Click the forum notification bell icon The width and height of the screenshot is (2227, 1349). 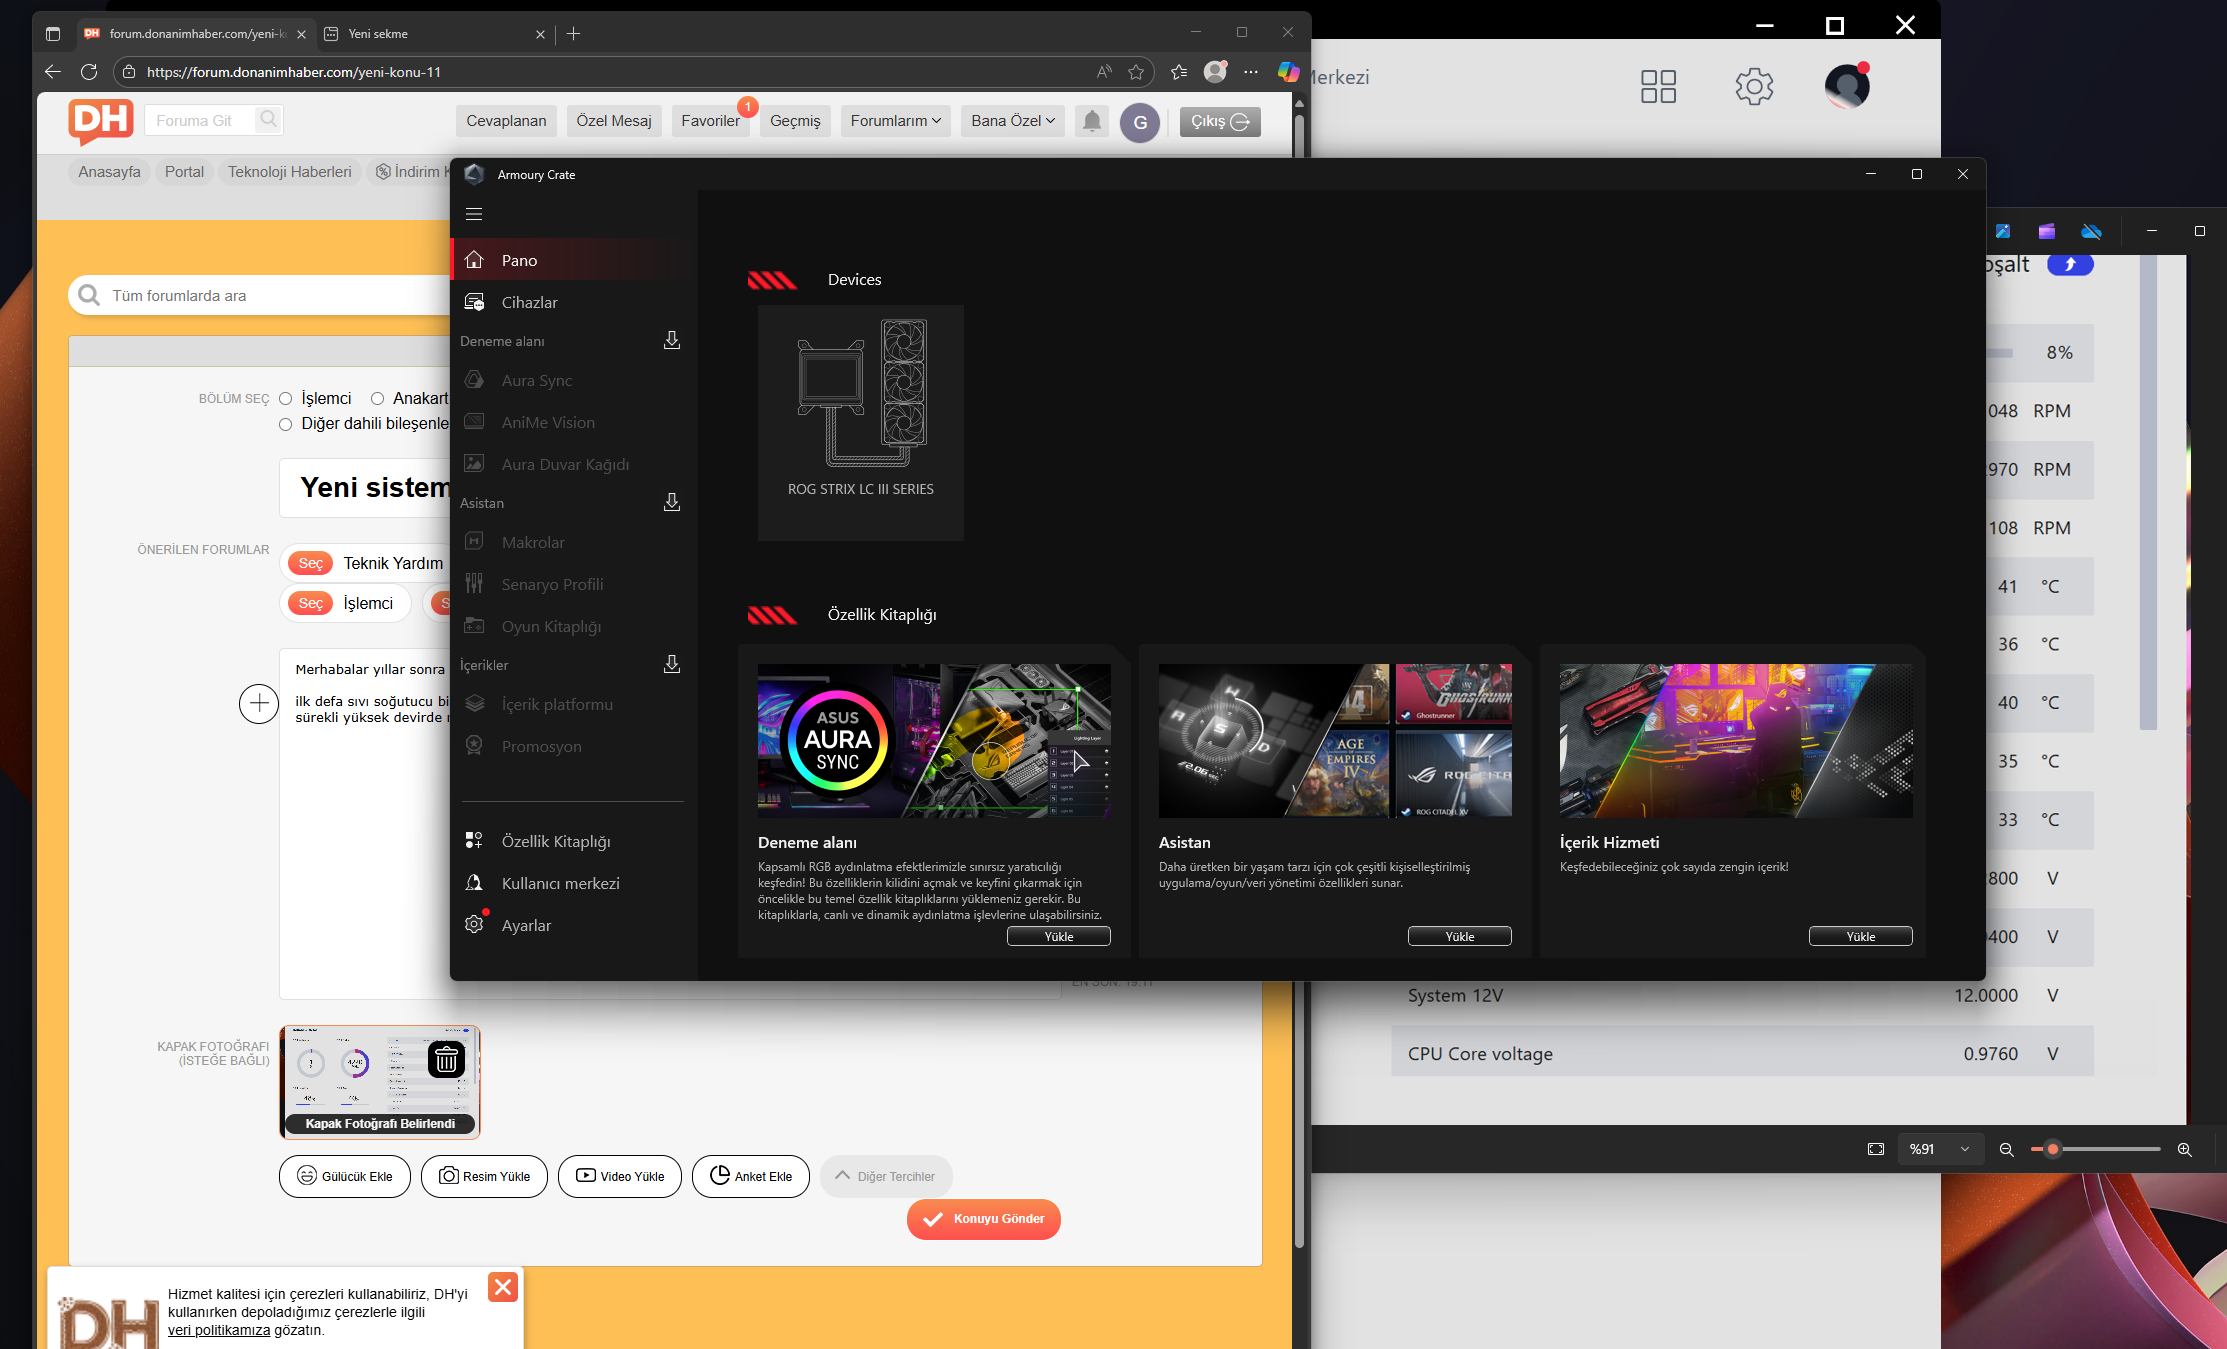click(1092, 121)
